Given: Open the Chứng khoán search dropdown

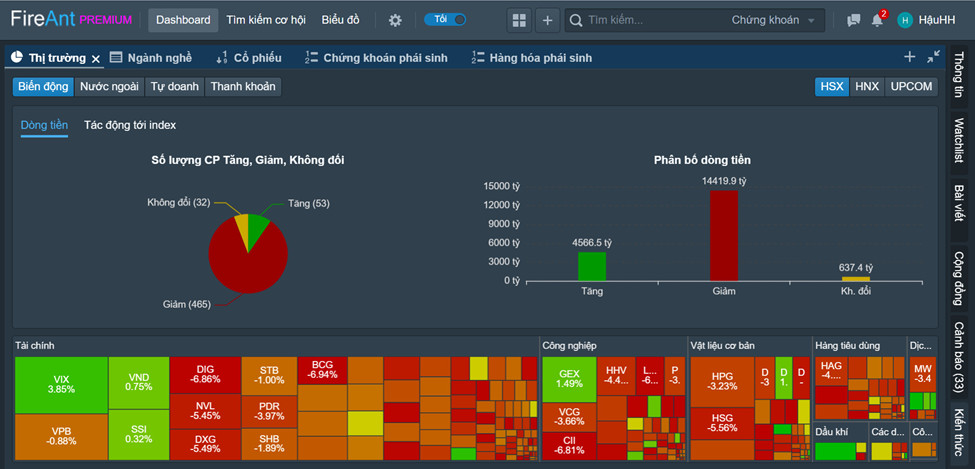Looking at the screenshot, I should click(773, 21).
